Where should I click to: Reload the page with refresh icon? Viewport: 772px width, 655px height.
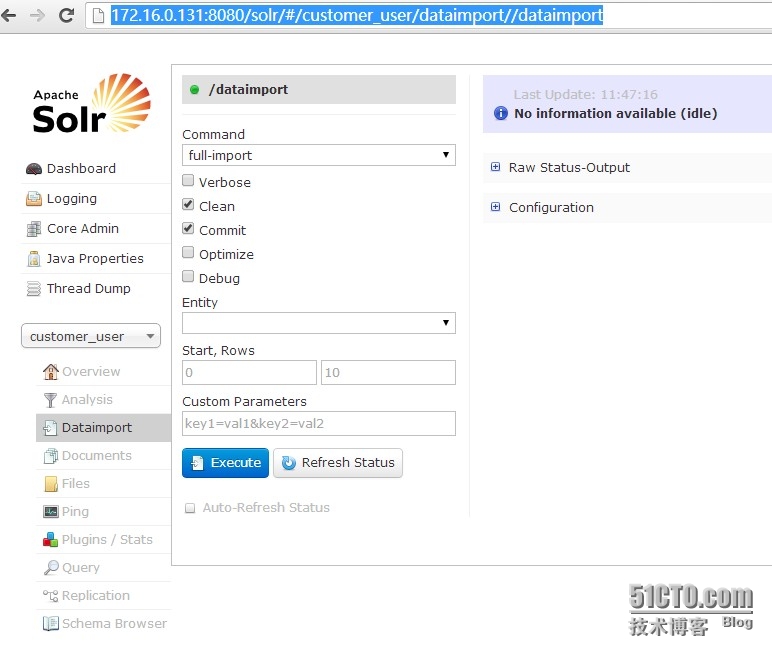[66, 15]
